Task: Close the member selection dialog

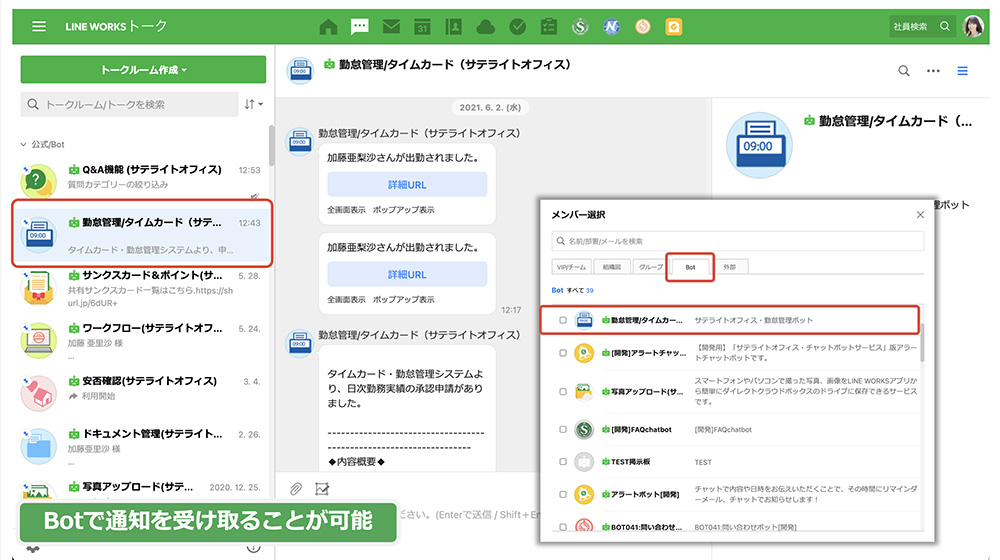Action: tap(920, 215)
